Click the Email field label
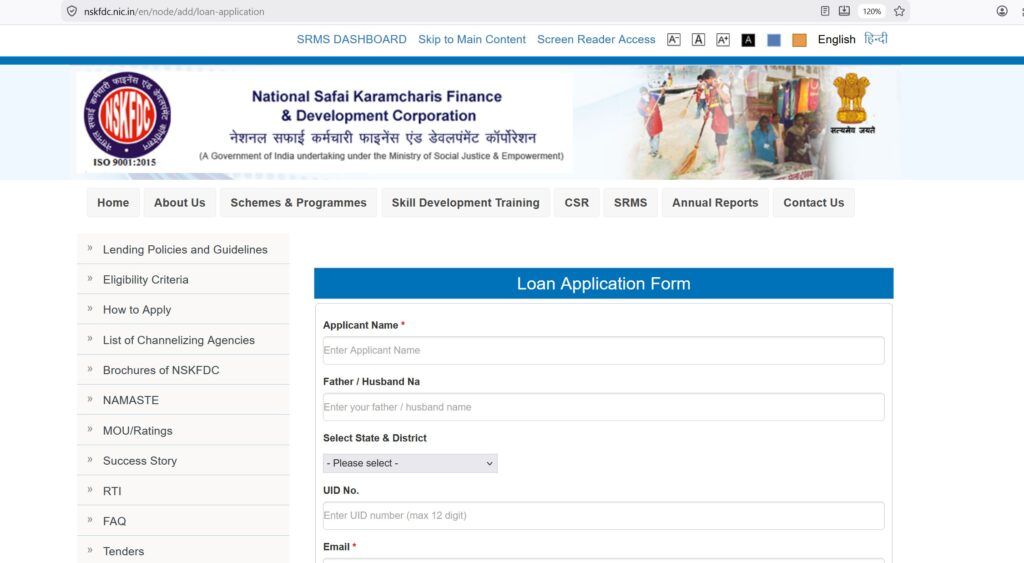This screenshot has width=1024, height=563. tap(336, 547)
